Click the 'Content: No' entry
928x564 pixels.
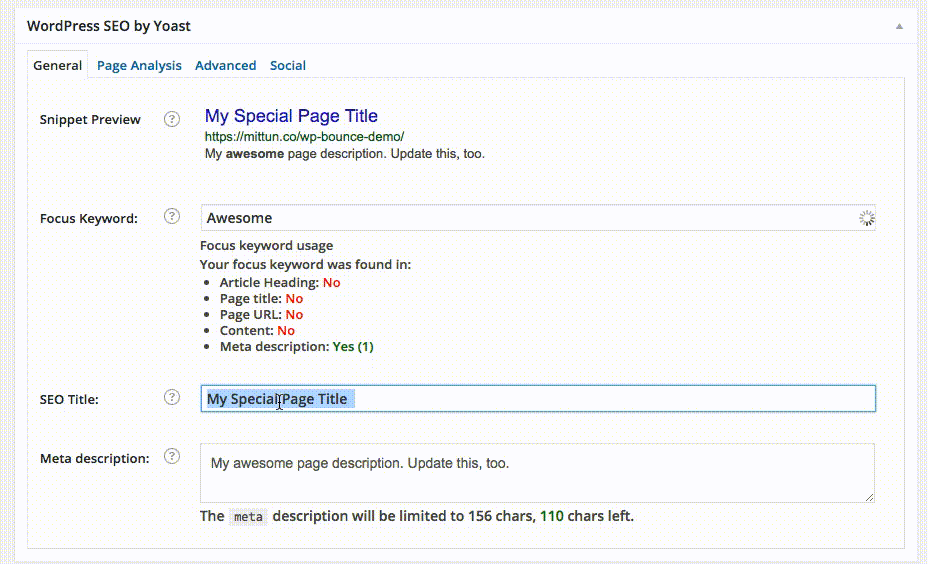[257, 330]
